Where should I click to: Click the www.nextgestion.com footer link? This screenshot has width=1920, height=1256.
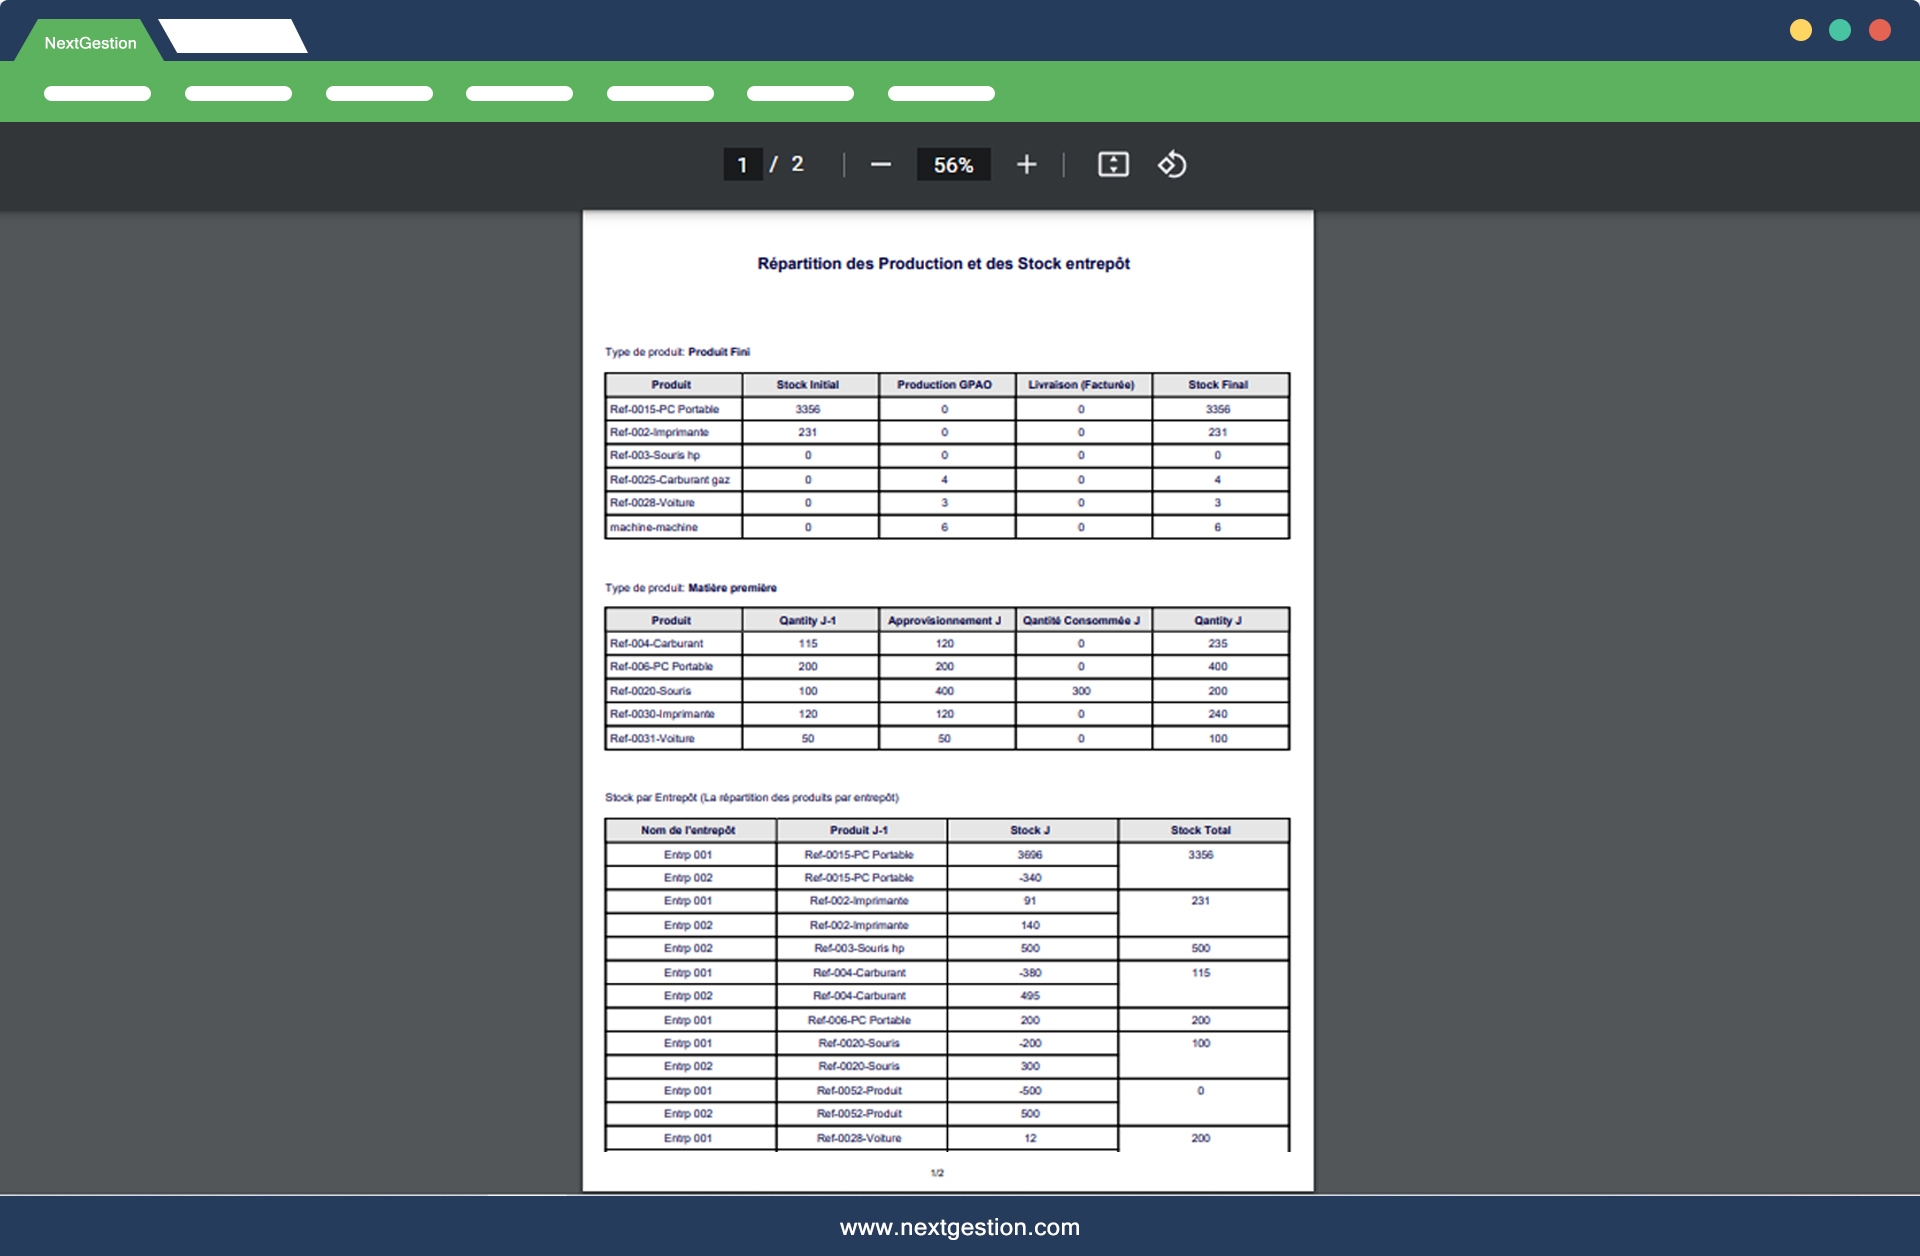959,1227
